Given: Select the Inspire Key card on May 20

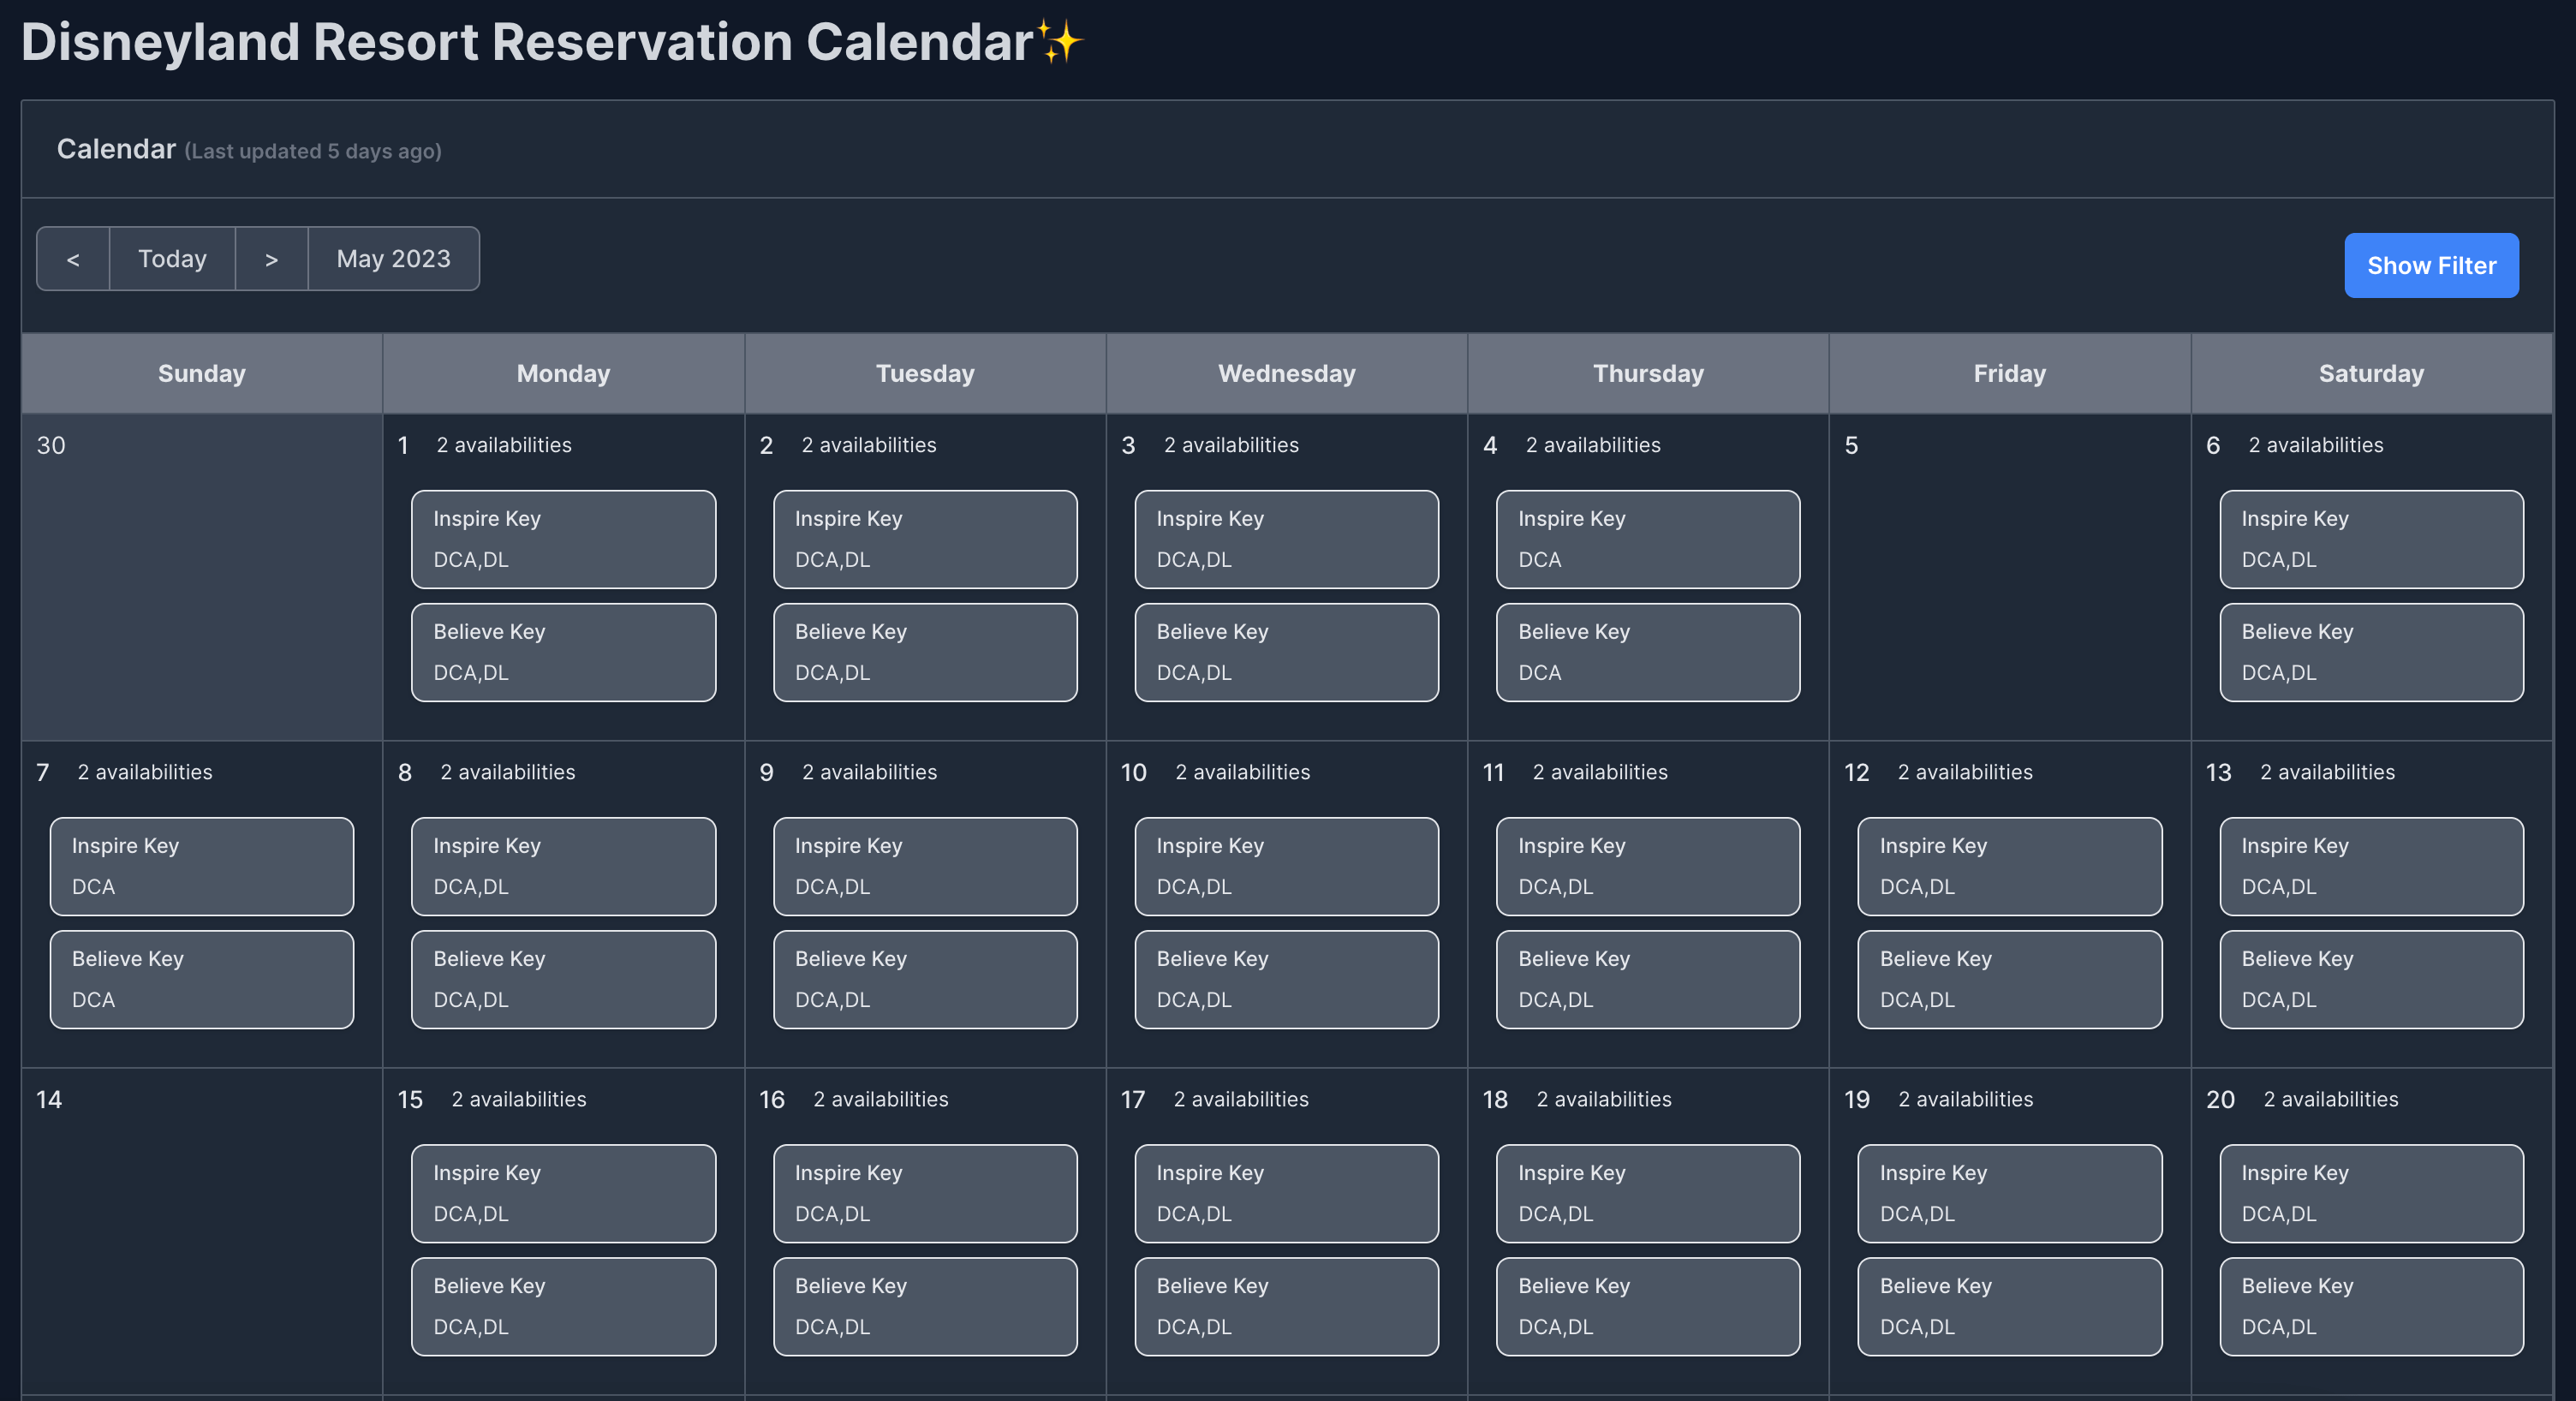Looking at the screenshot, I should pyautogui.click(x=2371, y=1193).
